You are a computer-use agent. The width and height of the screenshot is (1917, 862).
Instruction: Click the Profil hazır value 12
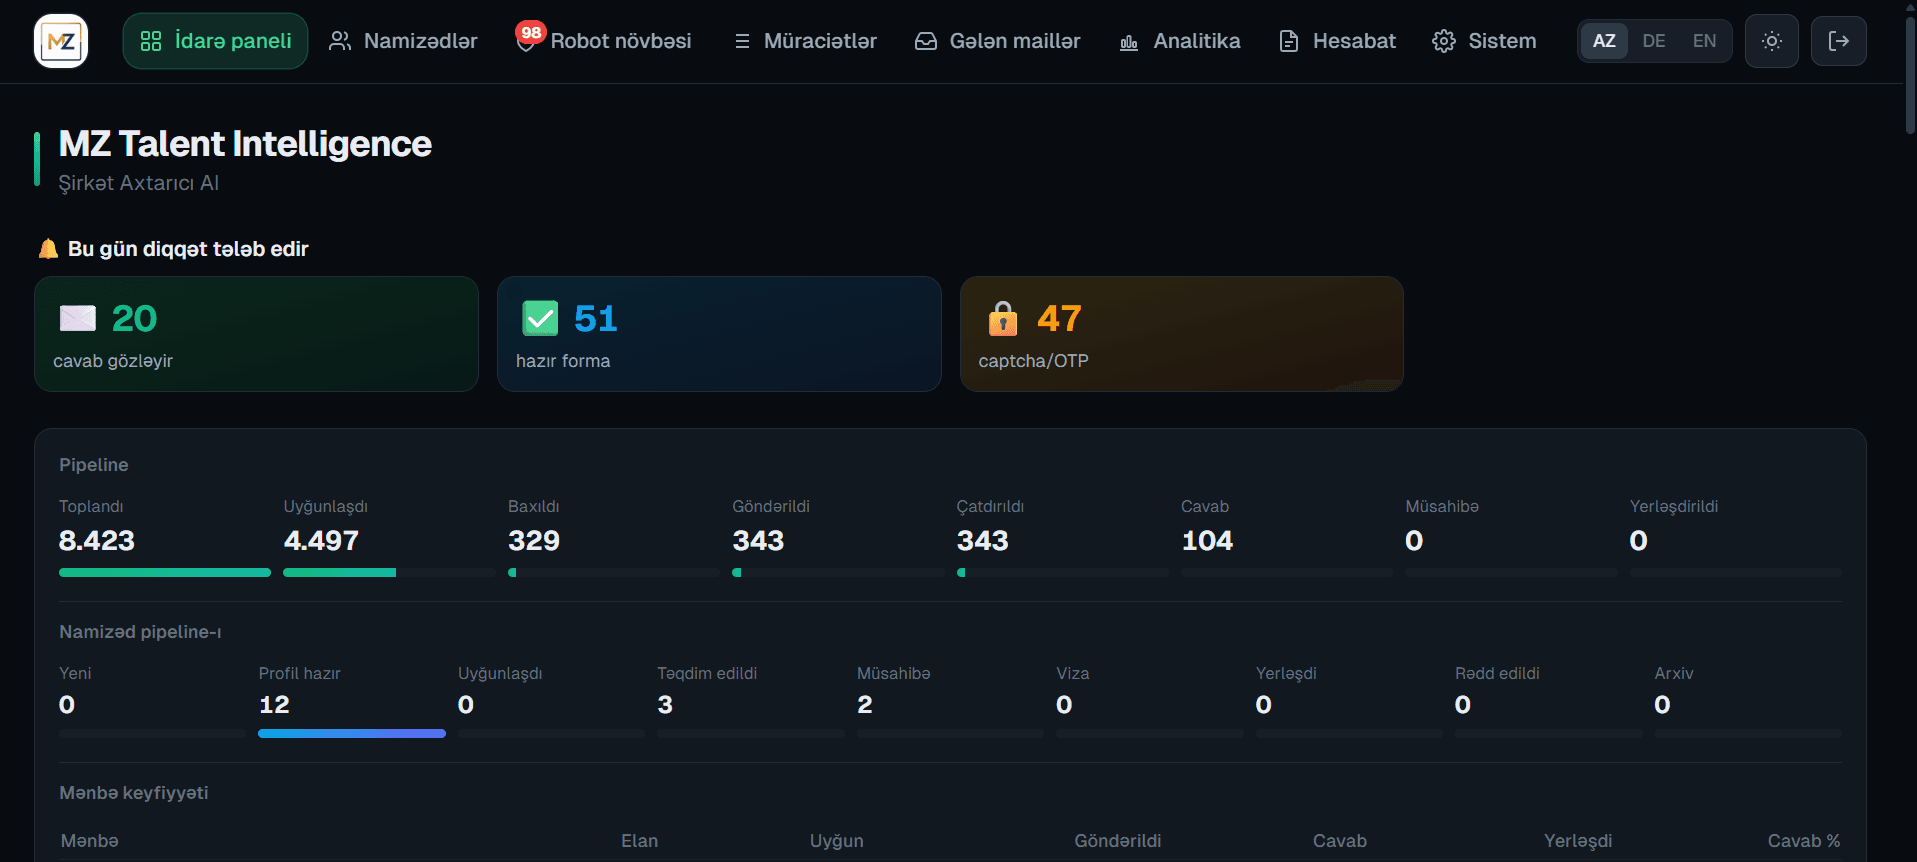pos(274,705)
